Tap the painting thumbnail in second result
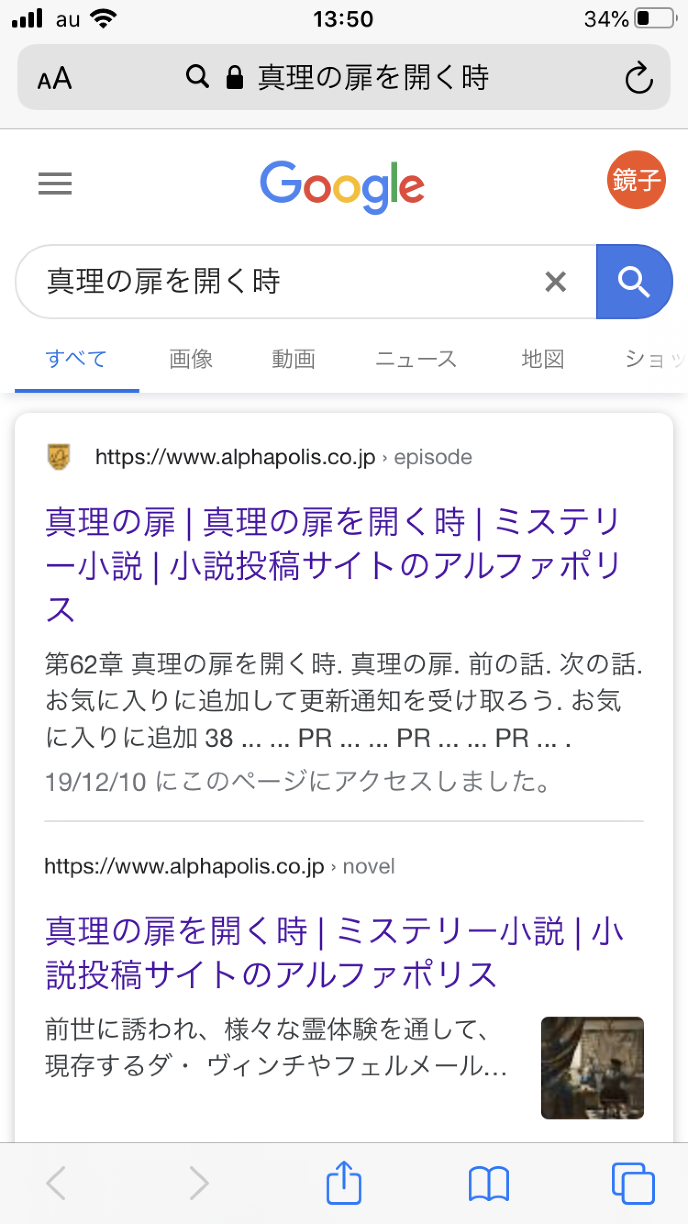 pyautogui.click(x=592, y=1067)
